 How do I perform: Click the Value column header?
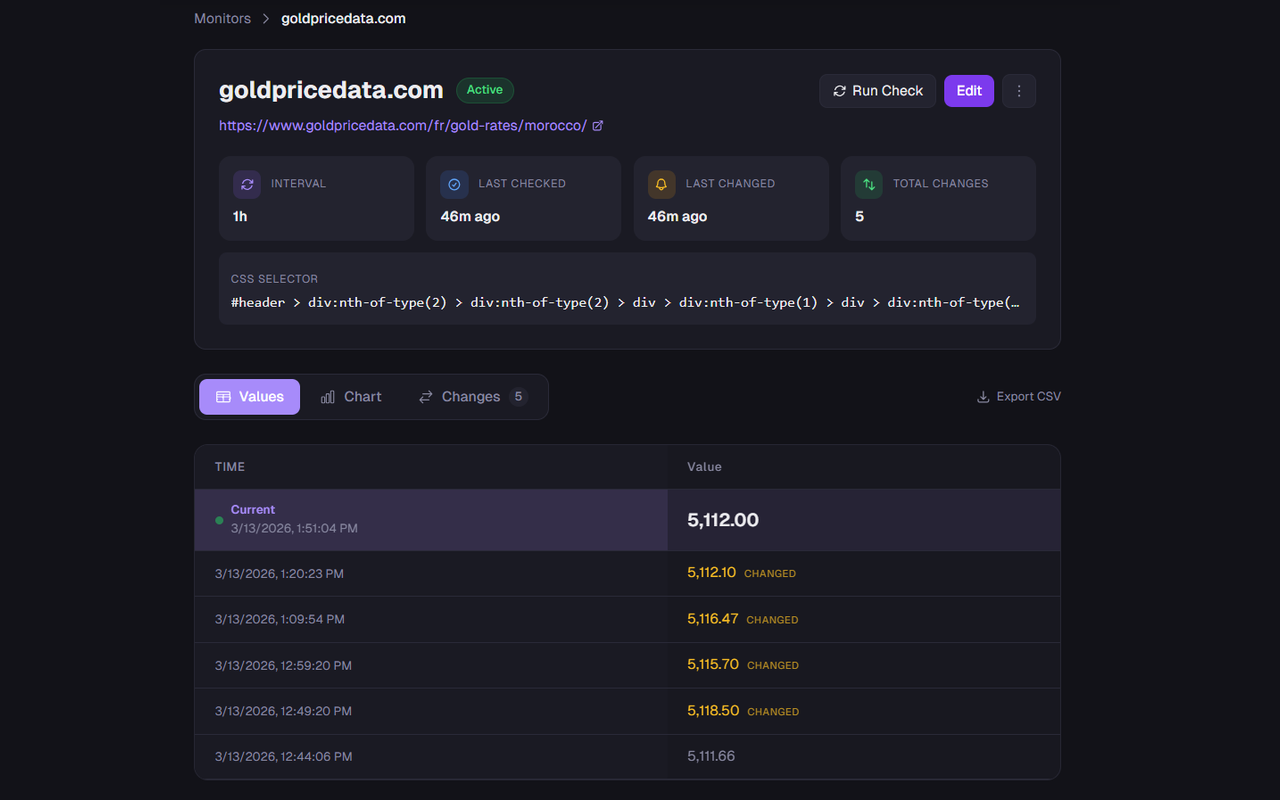(704, 467)
